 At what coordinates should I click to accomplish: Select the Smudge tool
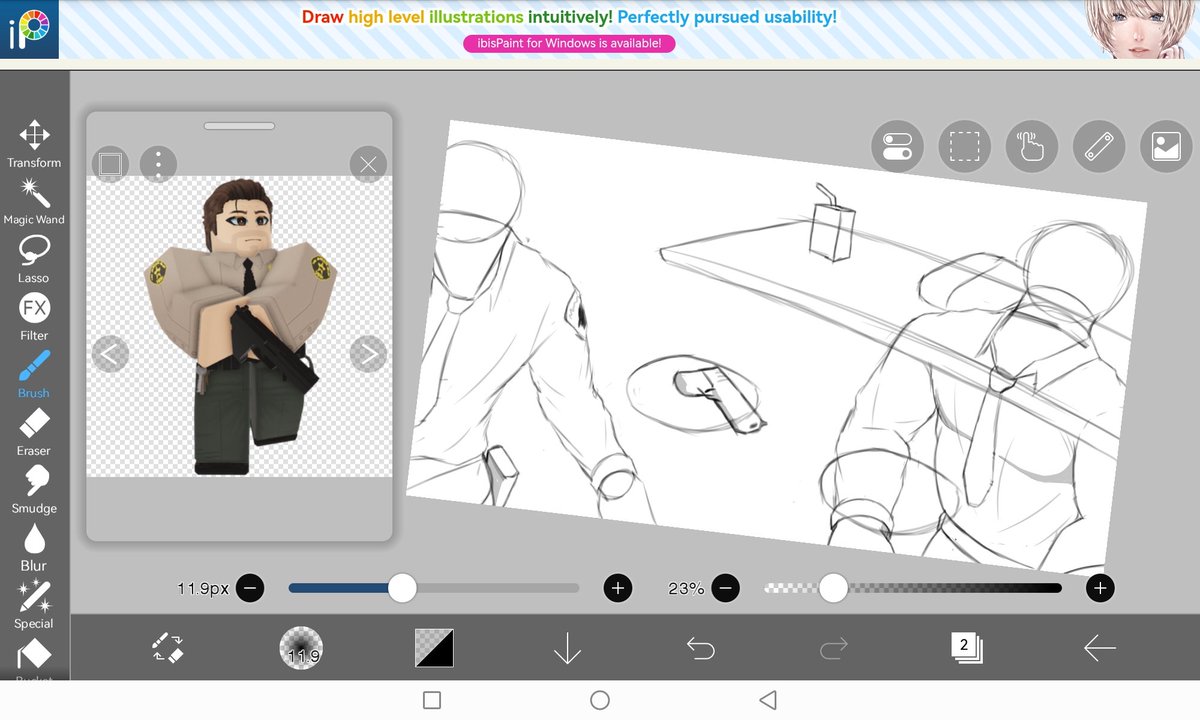(x=34, y=490)
